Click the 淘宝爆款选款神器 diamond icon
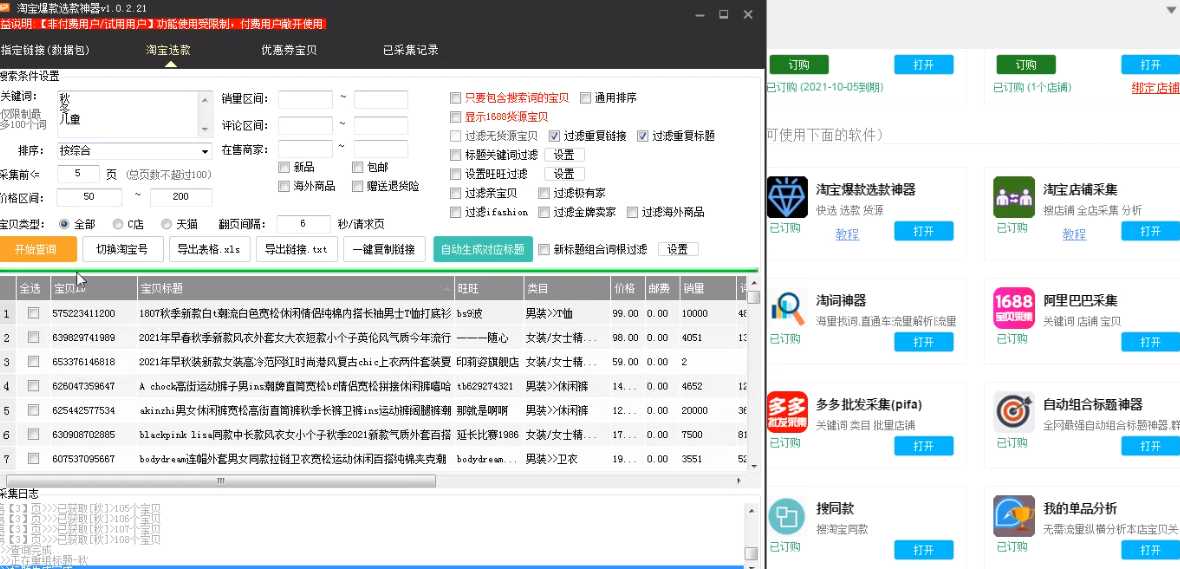The image size is (1180, 569). pos(787,197)
